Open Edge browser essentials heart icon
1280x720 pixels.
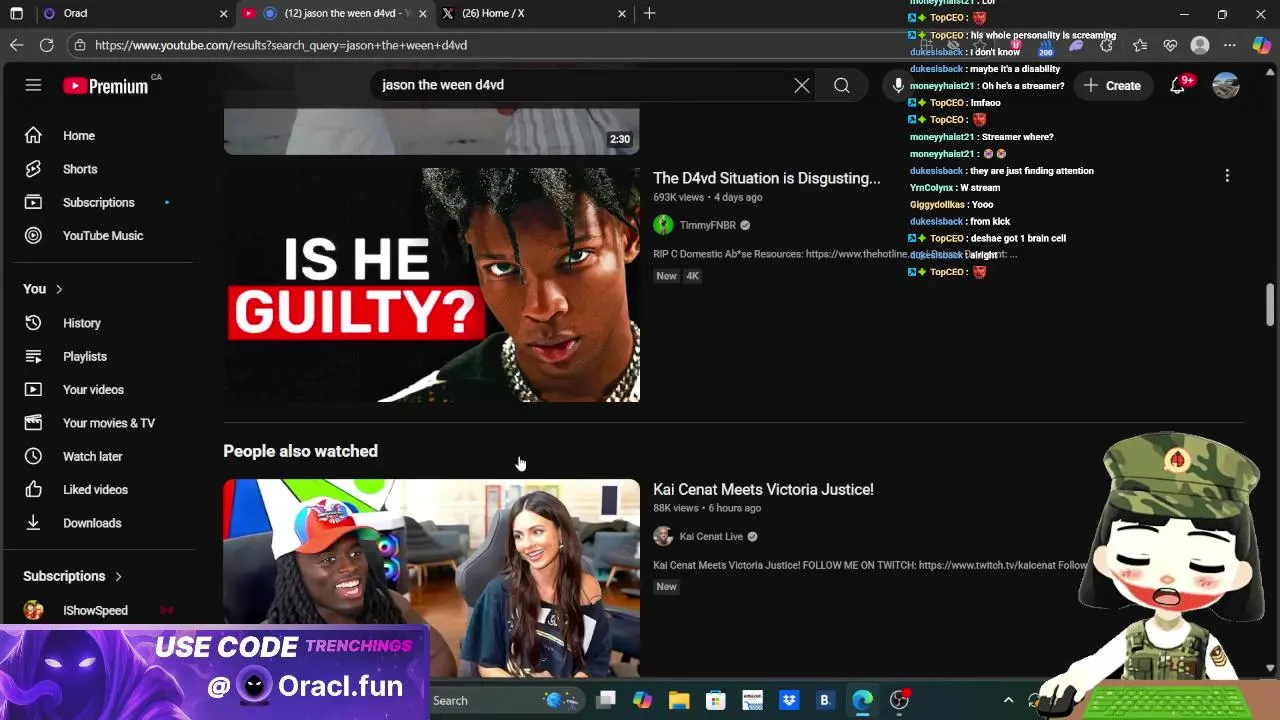[1170, 45]
